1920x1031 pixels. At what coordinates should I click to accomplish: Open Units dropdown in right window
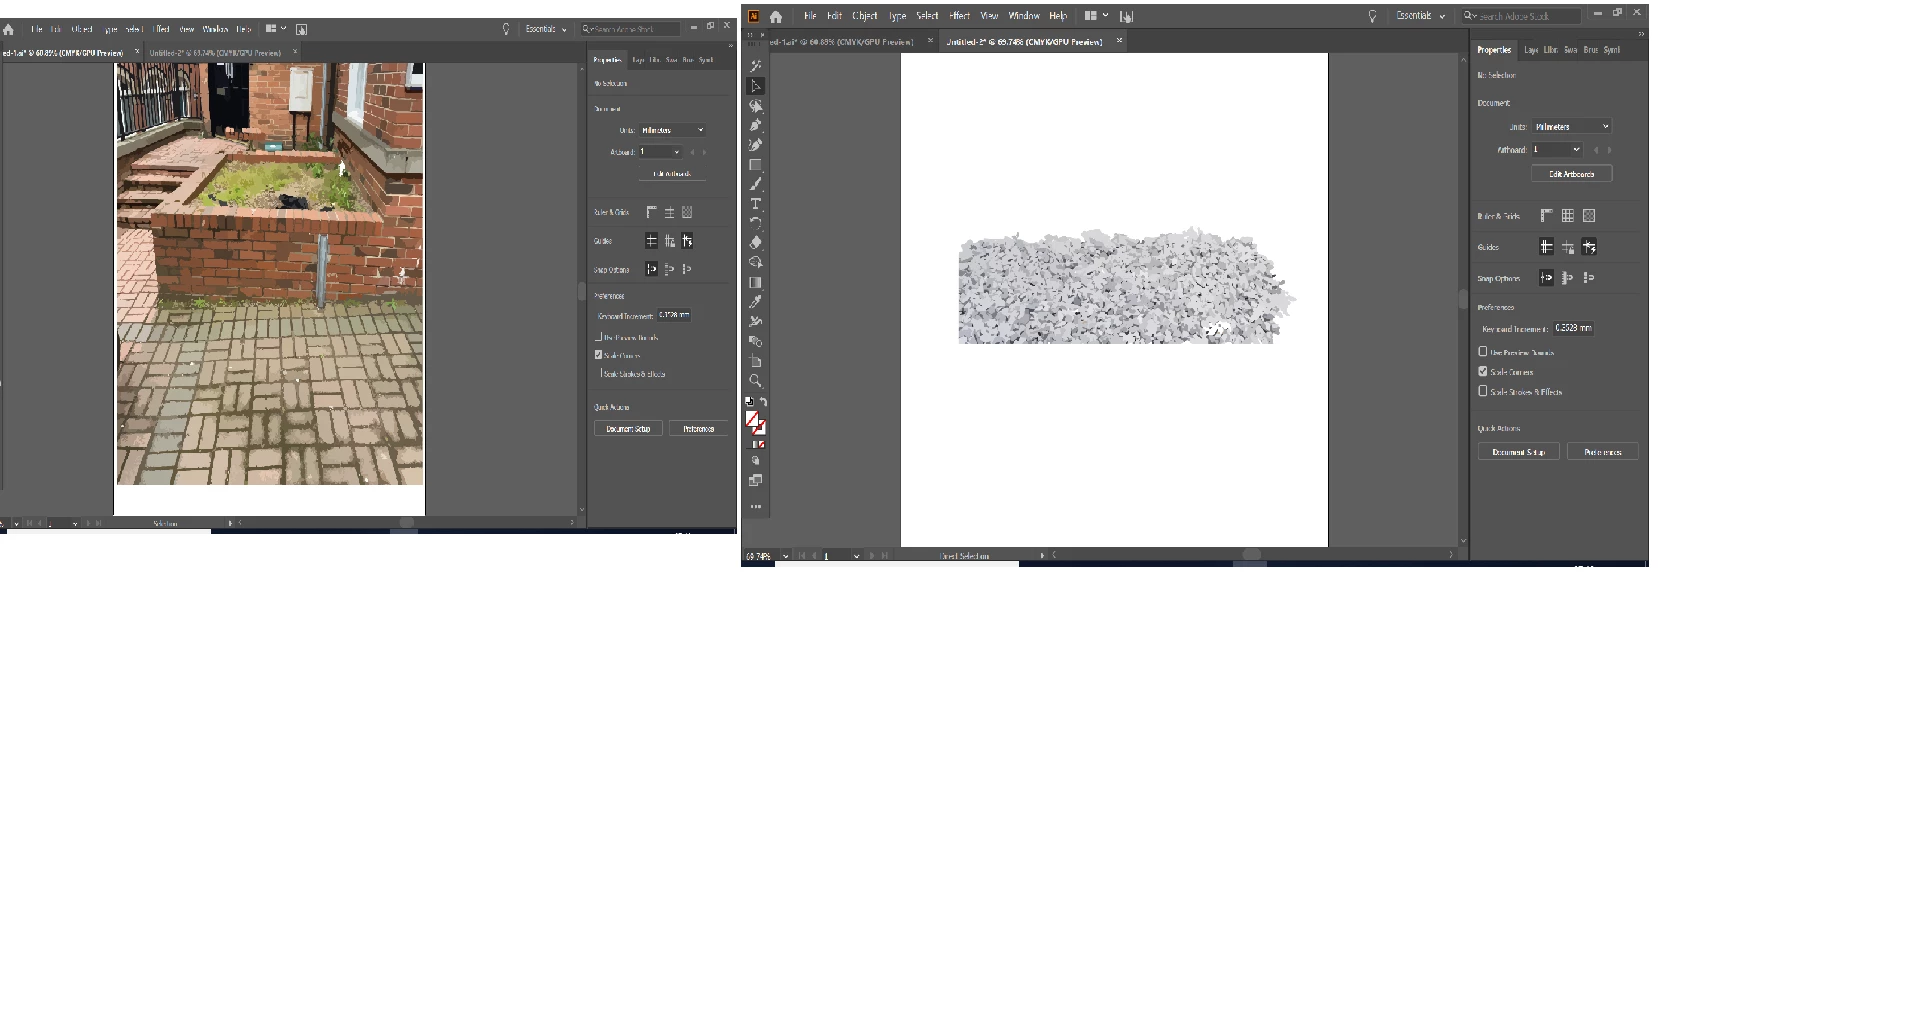(x=1571, y=127)
